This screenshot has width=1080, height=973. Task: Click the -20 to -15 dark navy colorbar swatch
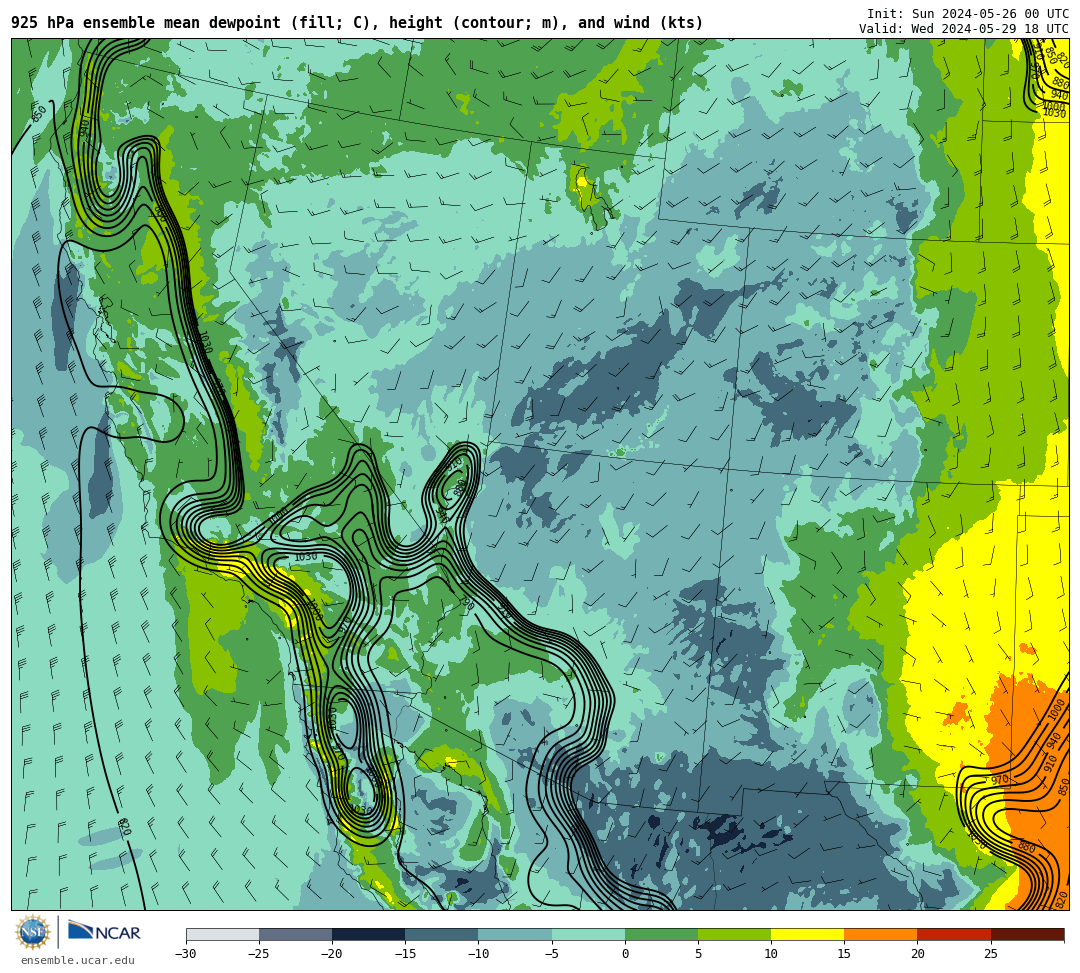[x=368, y=934]
